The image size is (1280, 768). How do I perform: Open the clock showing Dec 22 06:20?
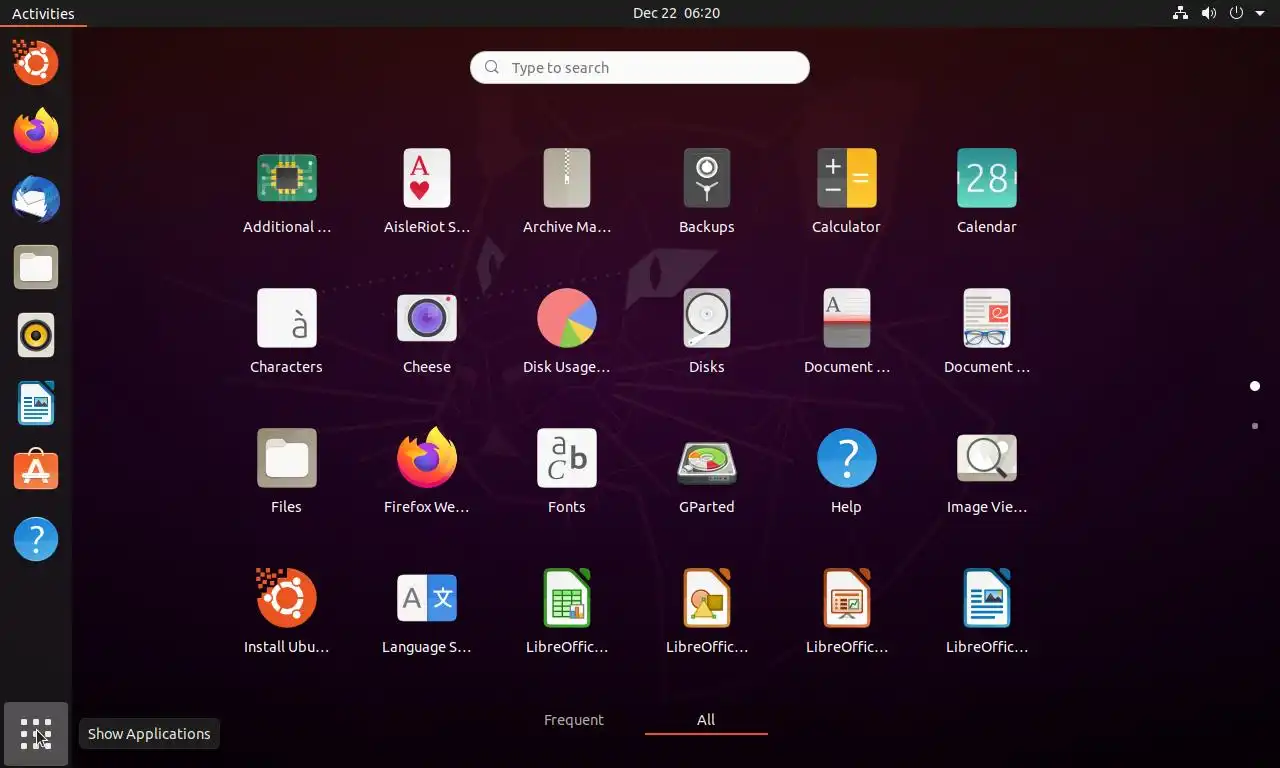pyautogui.click(x=676, y=13)
